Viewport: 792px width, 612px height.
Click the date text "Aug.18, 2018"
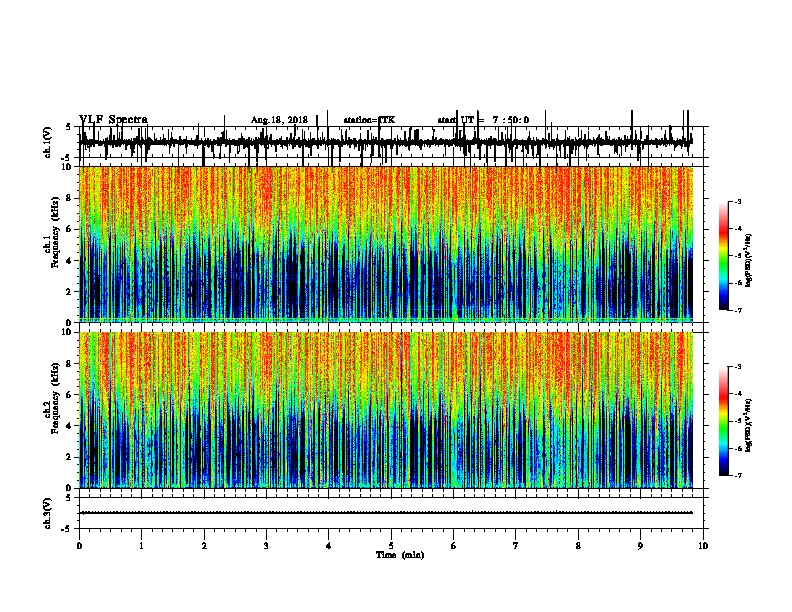point(279,120)
